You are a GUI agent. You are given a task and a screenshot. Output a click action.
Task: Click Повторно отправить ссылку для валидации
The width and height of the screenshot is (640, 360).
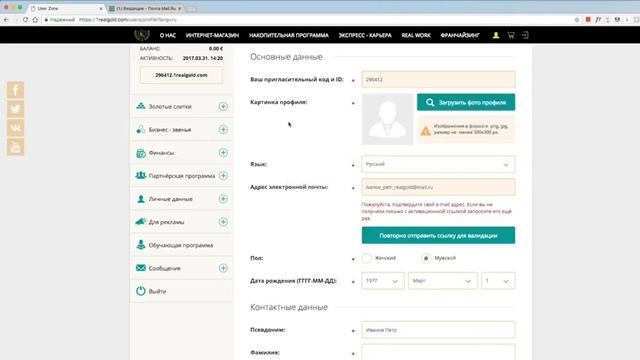pyautogui.click(x=438, y=236)
